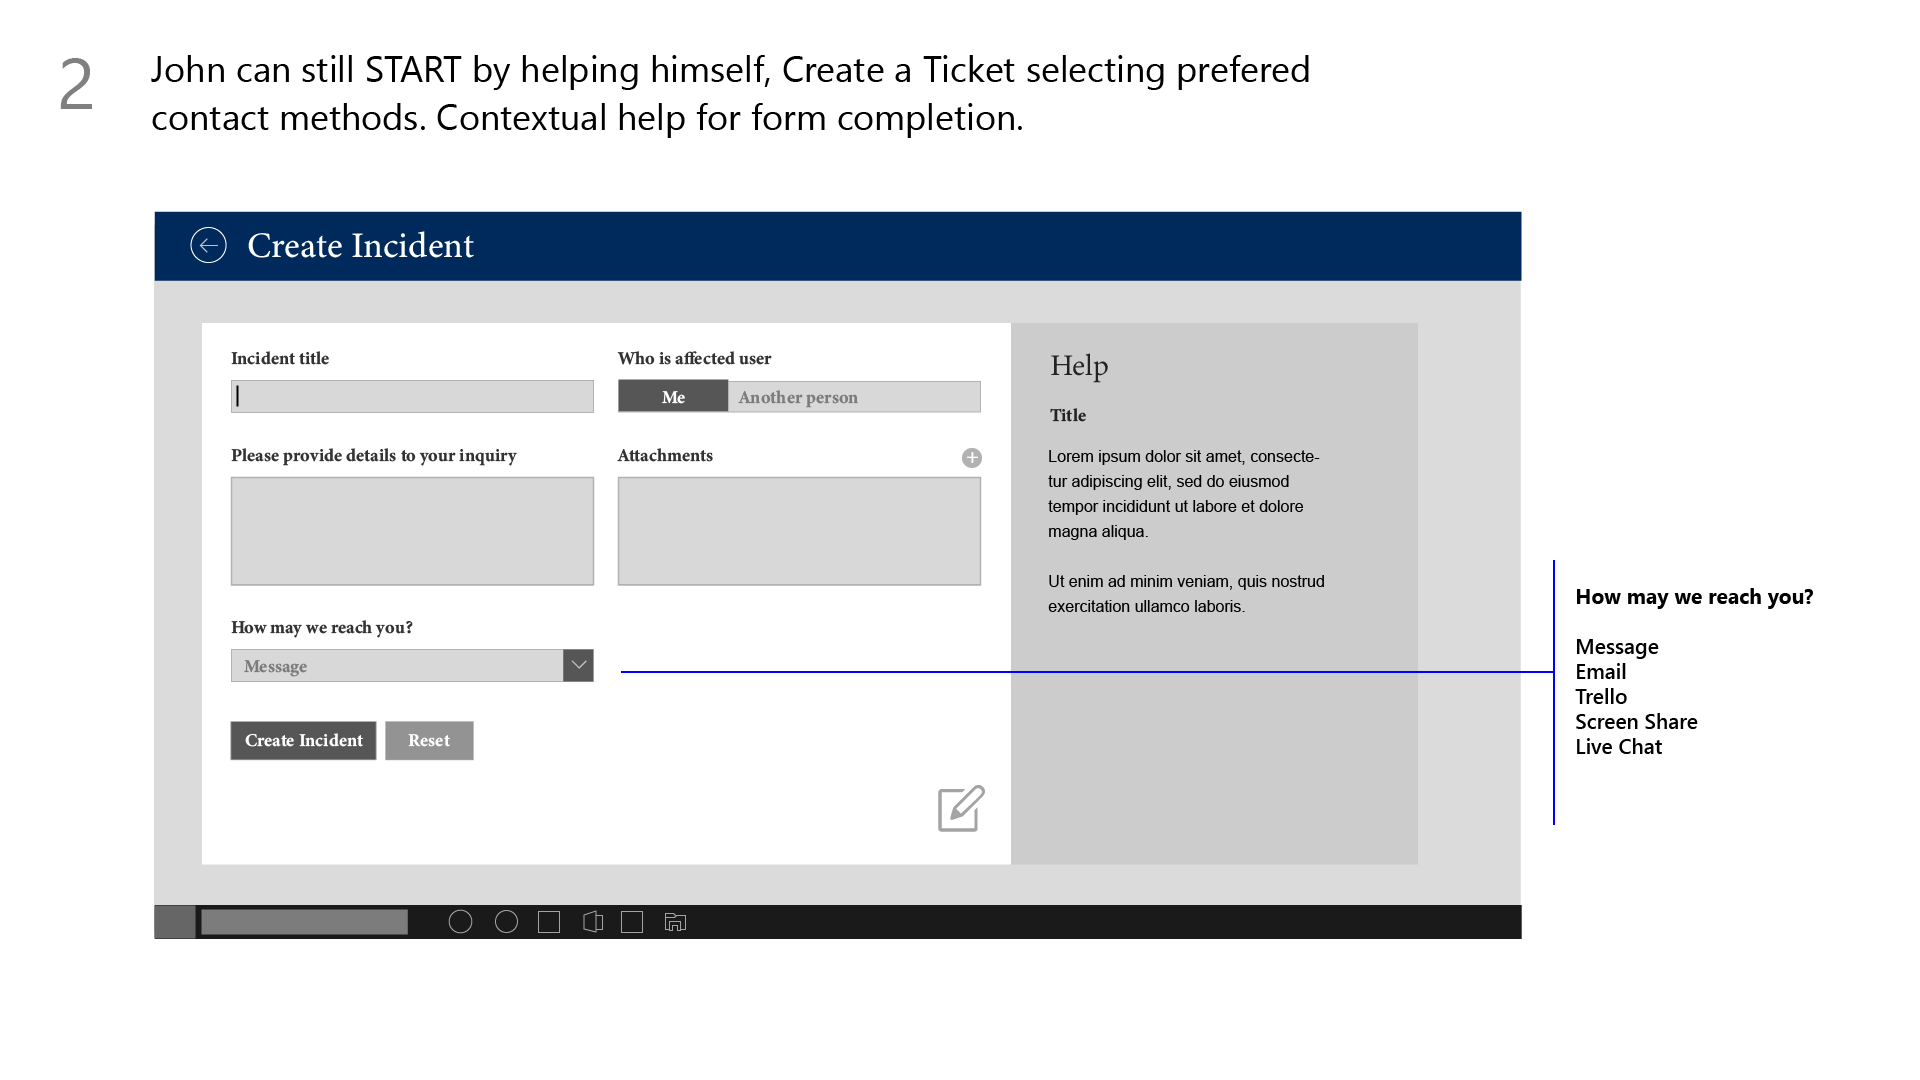Focus the Incident title input field

pos(412,396)
